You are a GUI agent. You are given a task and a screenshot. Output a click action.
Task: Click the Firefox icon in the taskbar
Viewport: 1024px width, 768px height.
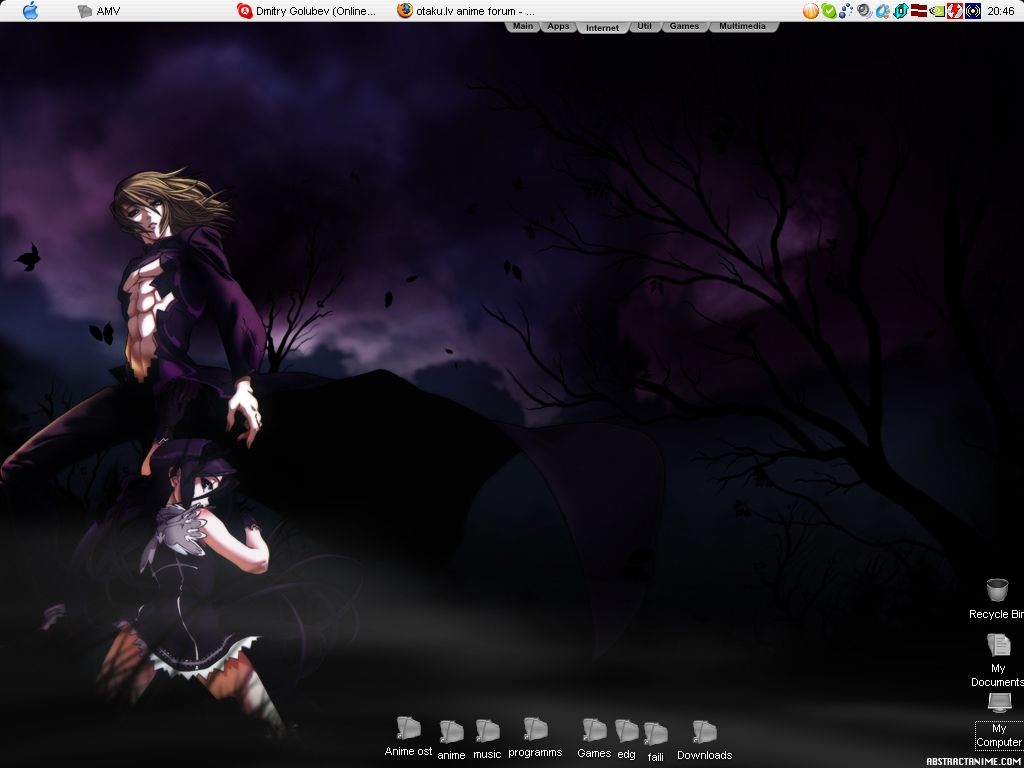(405, 10)
